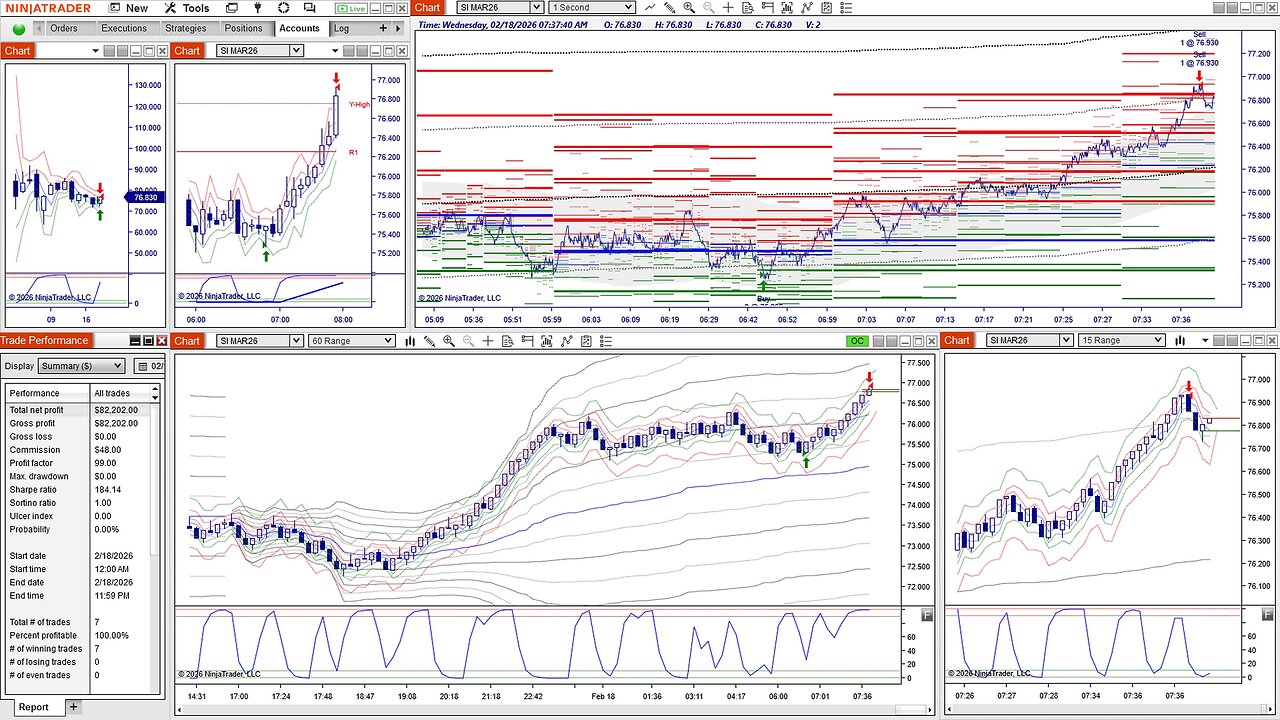Image resolution: width=1280 pixels, height=720 pixels.
Task: Open Chart Trader on 1 Second chart
Action: pyautogui.click(x=766, y=7)
